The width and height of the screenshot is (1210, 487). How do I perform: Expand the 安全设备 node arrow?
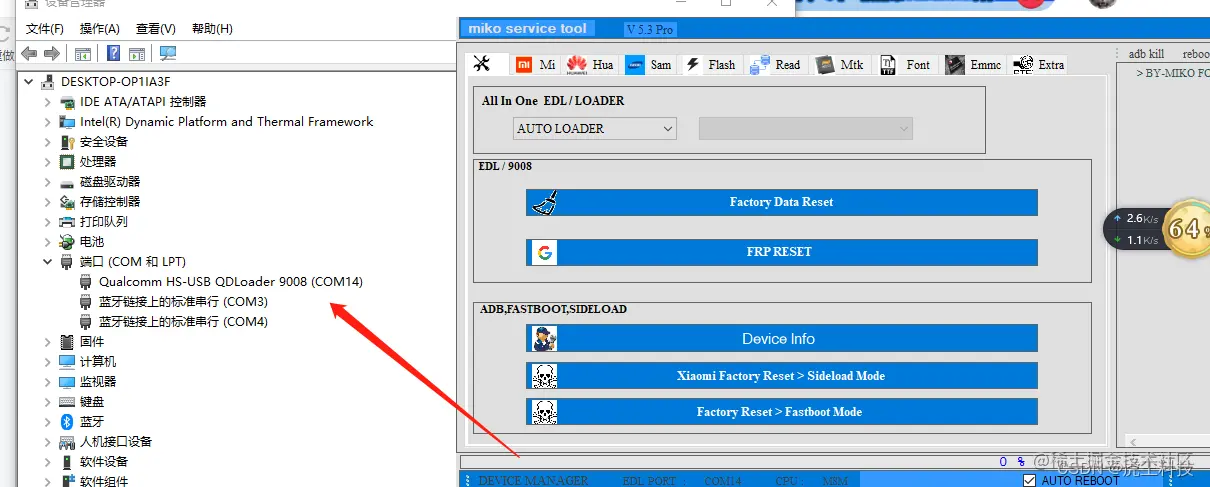pos(47,142)
